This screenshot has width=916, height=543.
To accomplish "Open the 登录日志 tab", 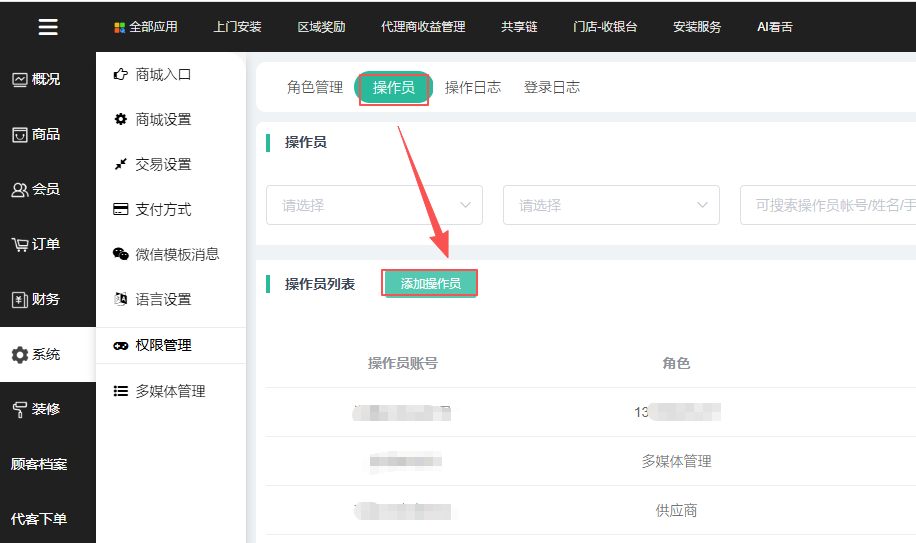I will (552, 87).
